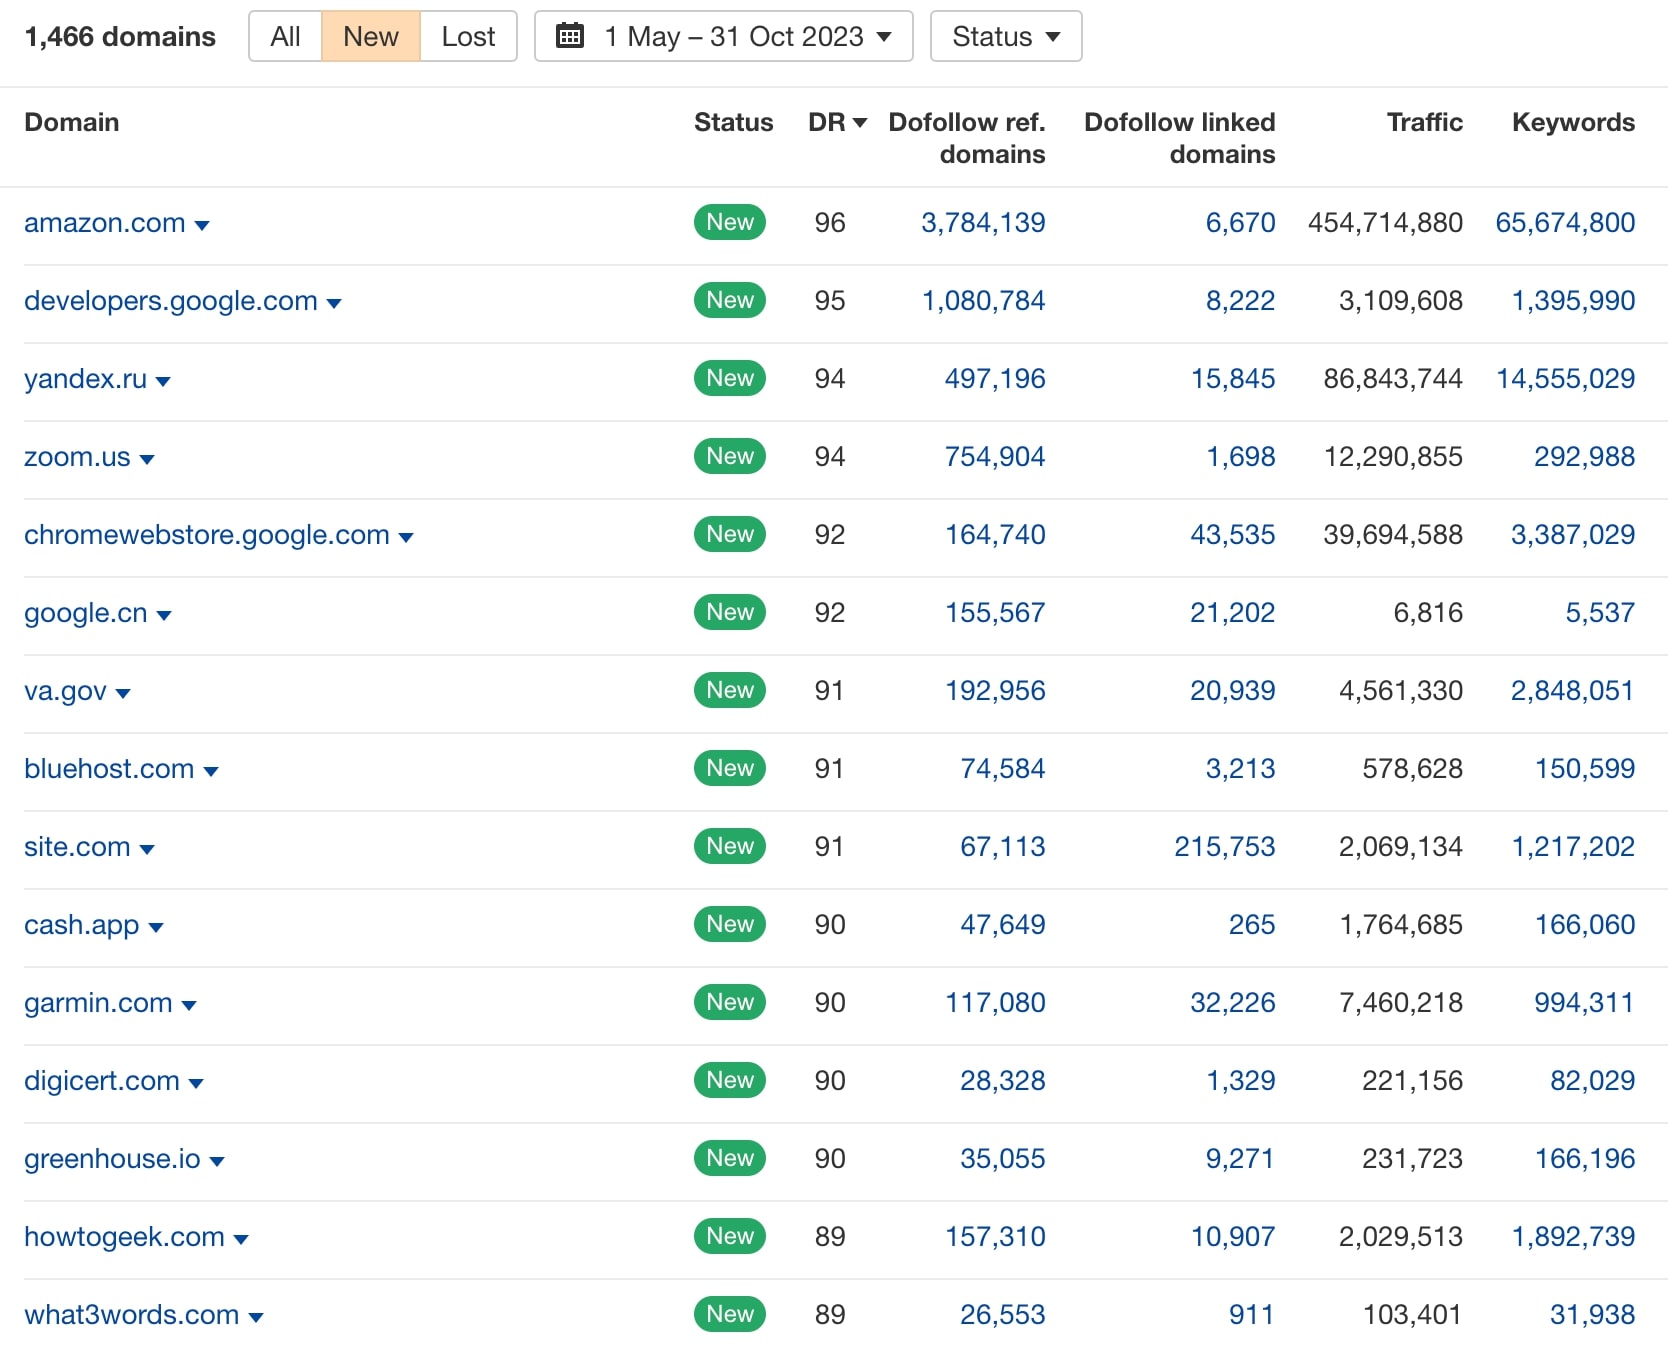Open google.cn keywords 5,537
The width and height of the screenshot is (1668, 1352).
(1600, 612)
